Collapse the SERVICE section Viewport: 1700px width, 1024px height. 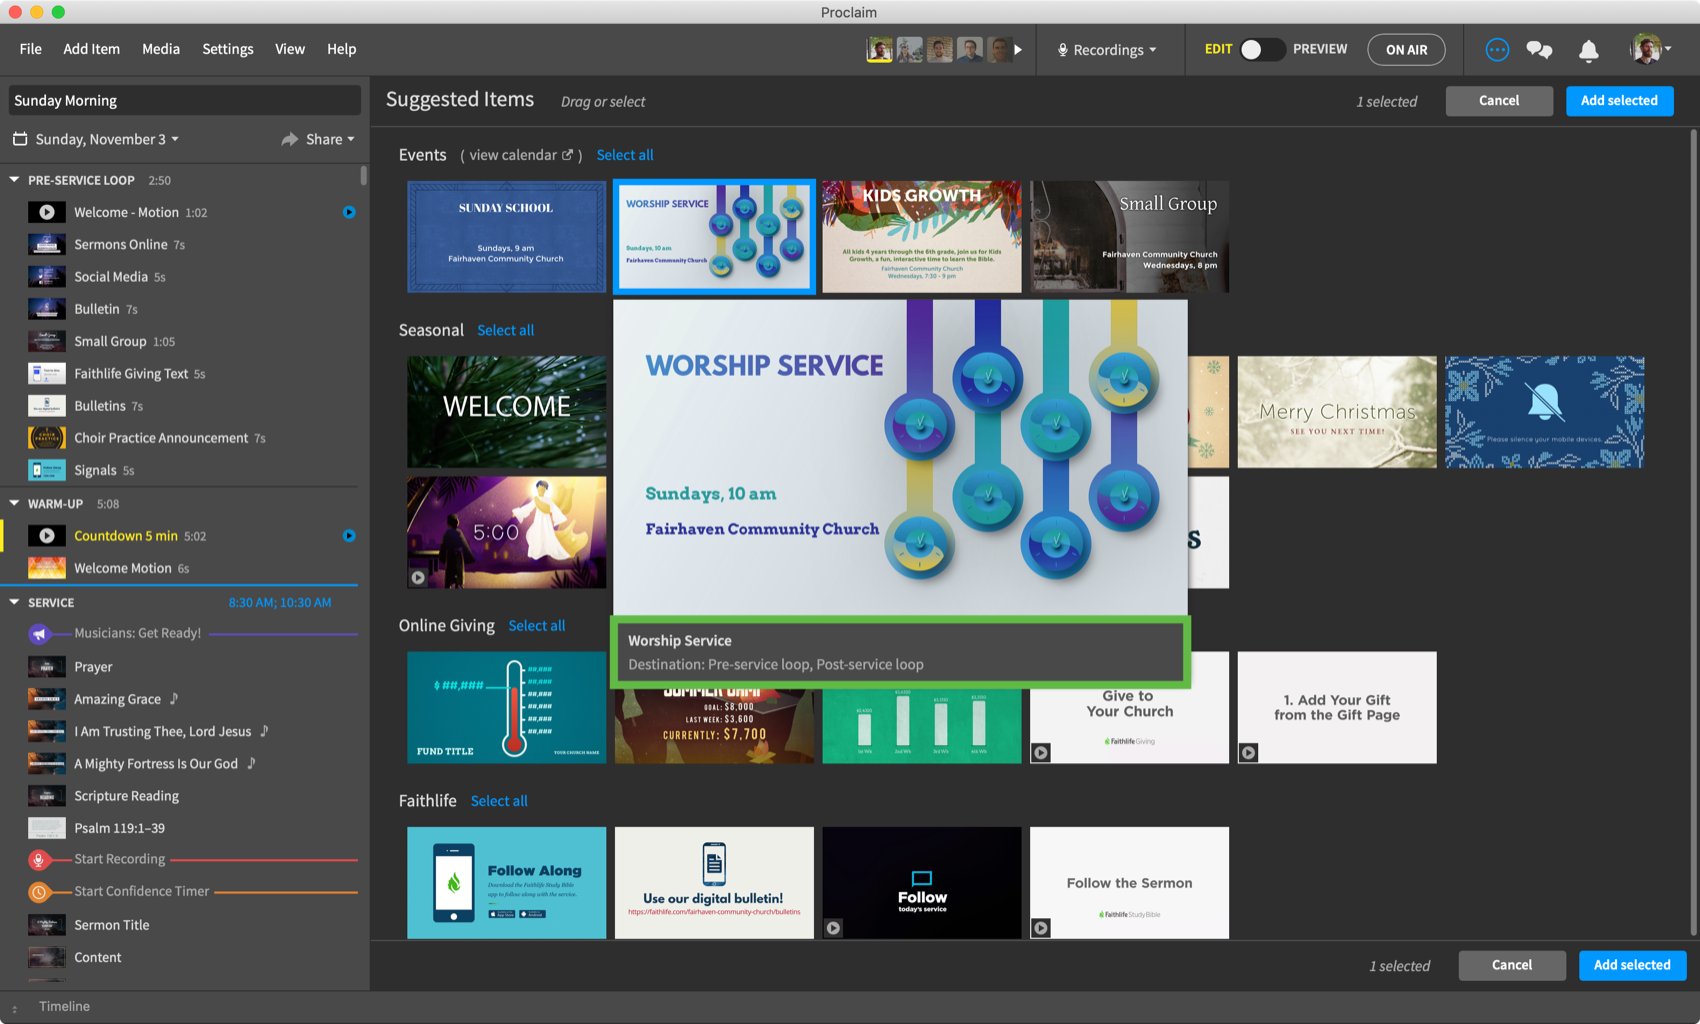pyautogui.click(x=14, y=602)
